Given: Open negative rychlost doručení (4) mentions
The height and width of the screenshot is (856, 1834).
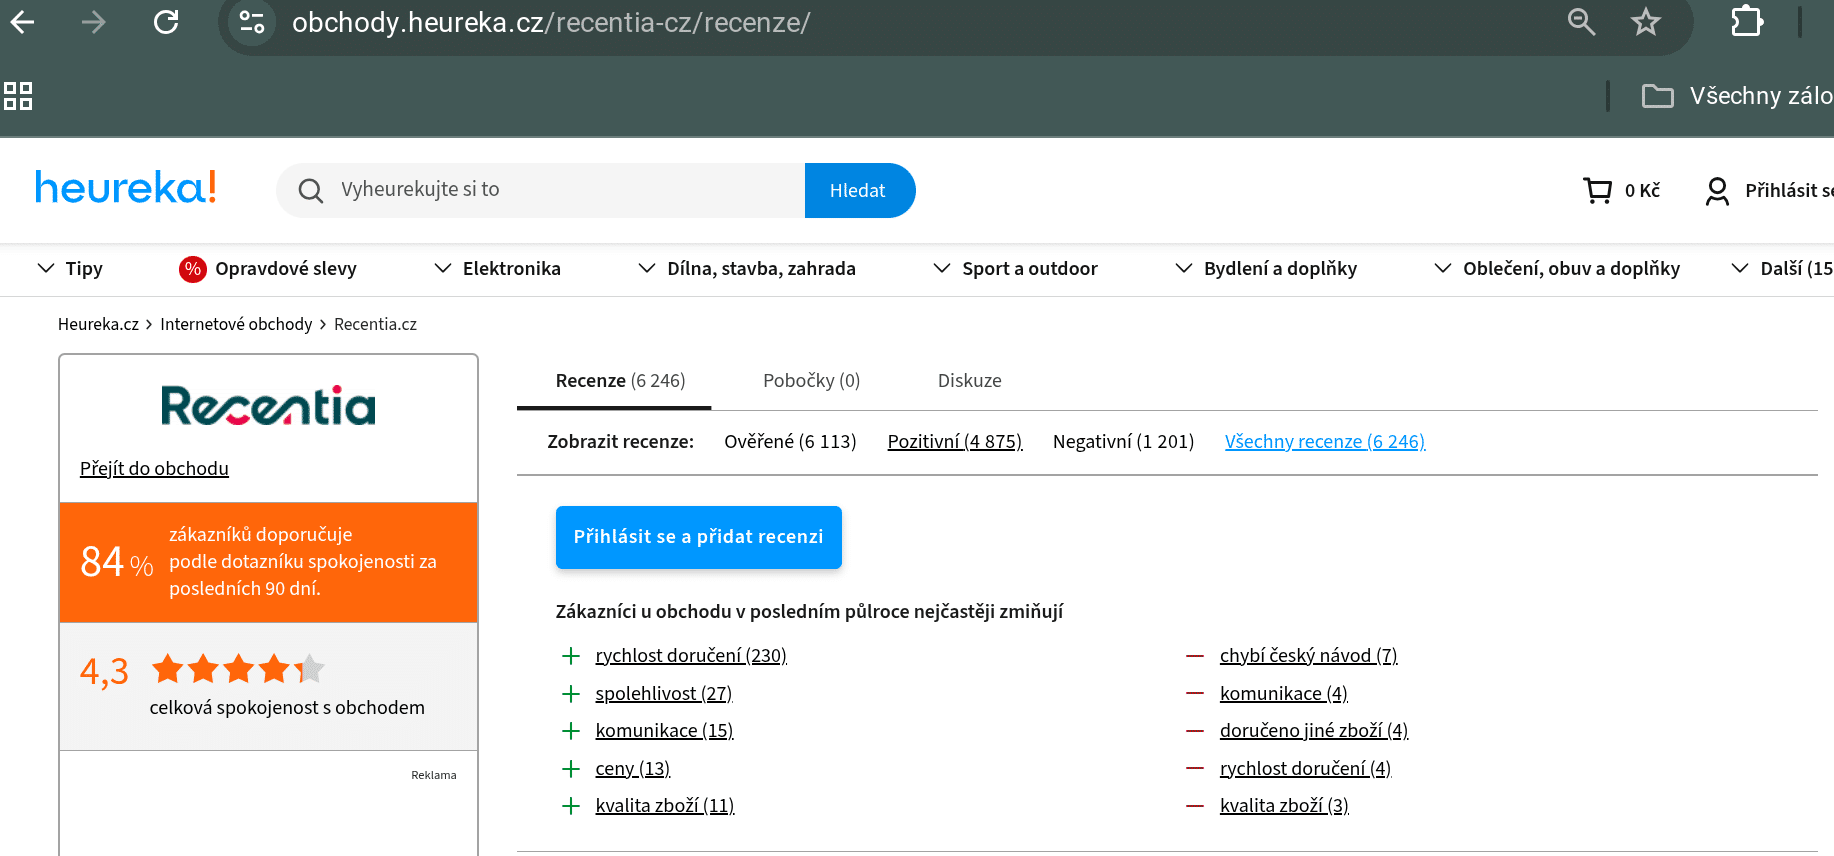Looking at the screenshot, I should 1306,769.
